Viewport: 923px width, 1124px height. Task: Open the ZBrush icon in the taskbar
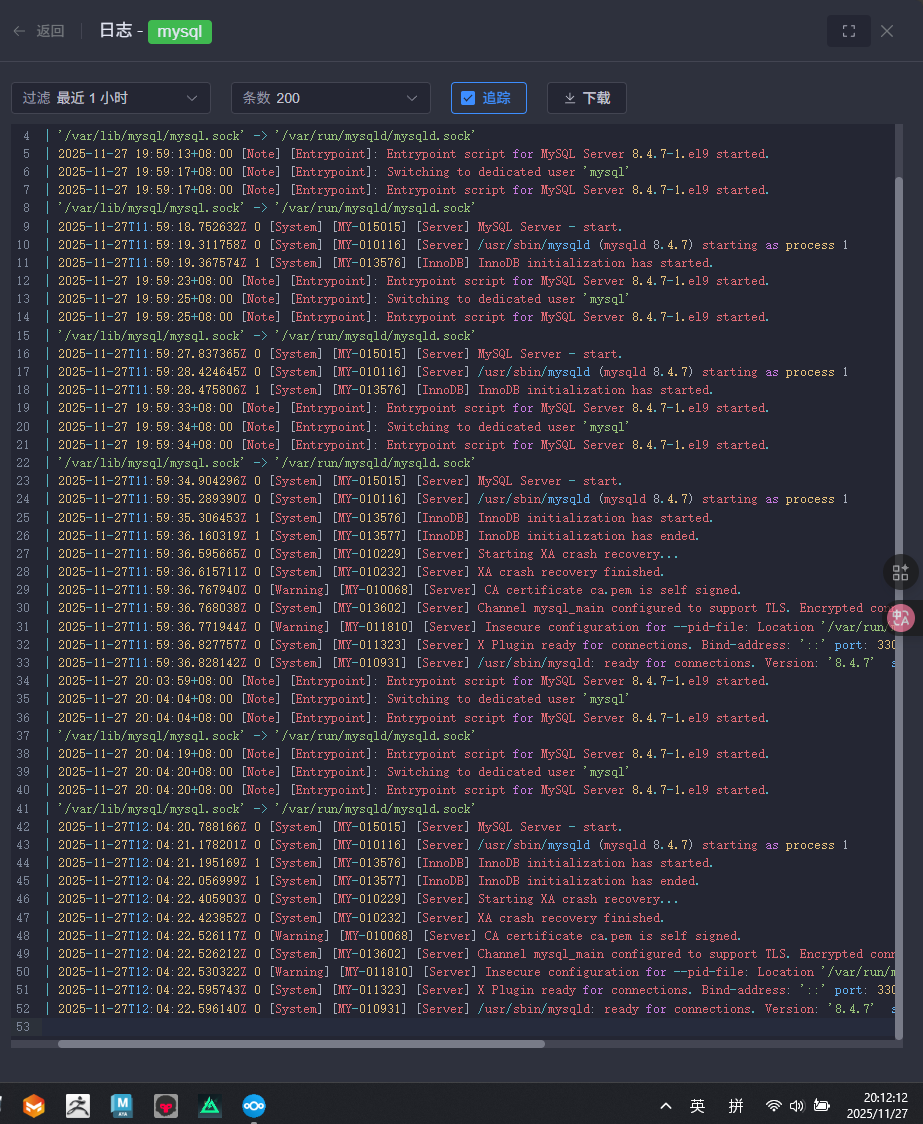click(78, 1106)
